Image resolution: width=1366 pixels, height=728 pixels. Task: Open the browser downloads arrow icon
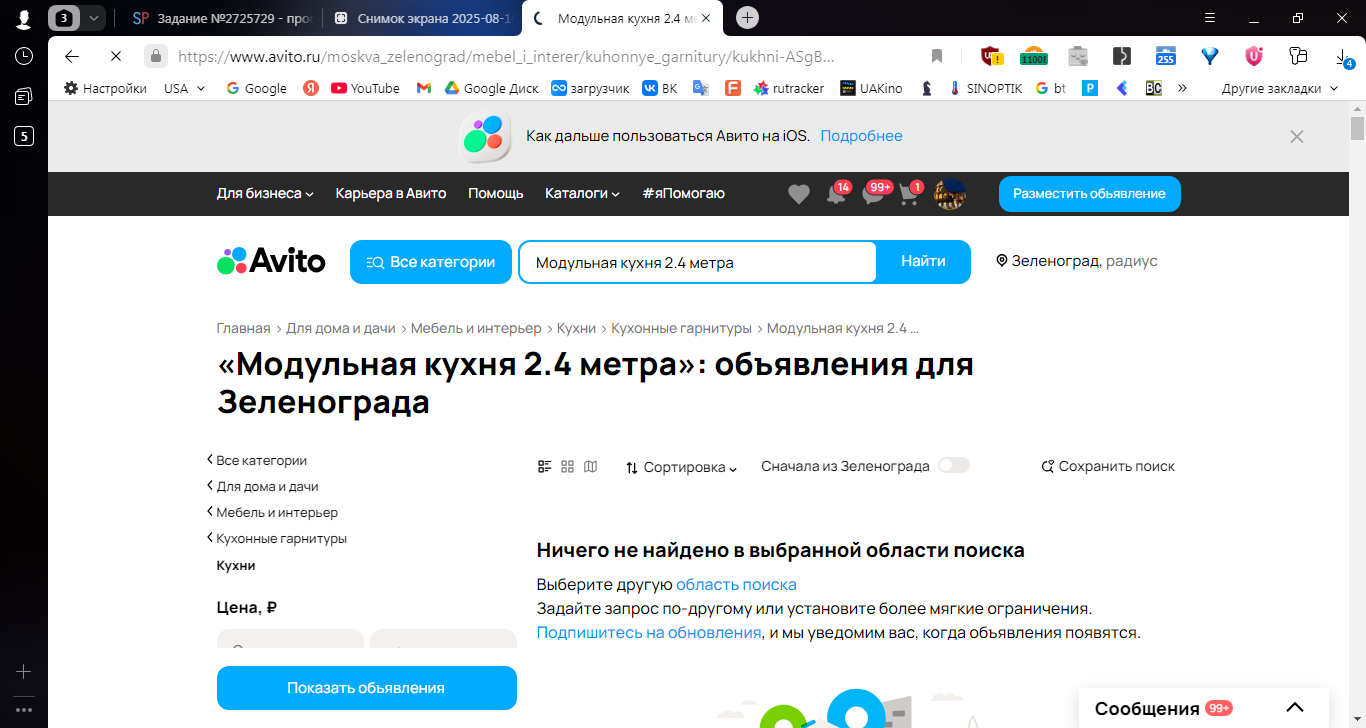[x=1343, y=57]
